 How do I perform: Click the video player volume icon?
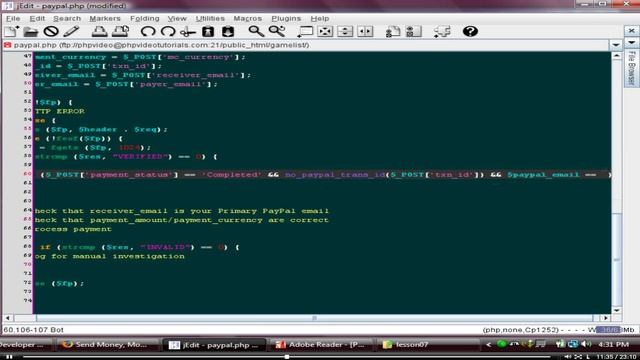[568, 357]
